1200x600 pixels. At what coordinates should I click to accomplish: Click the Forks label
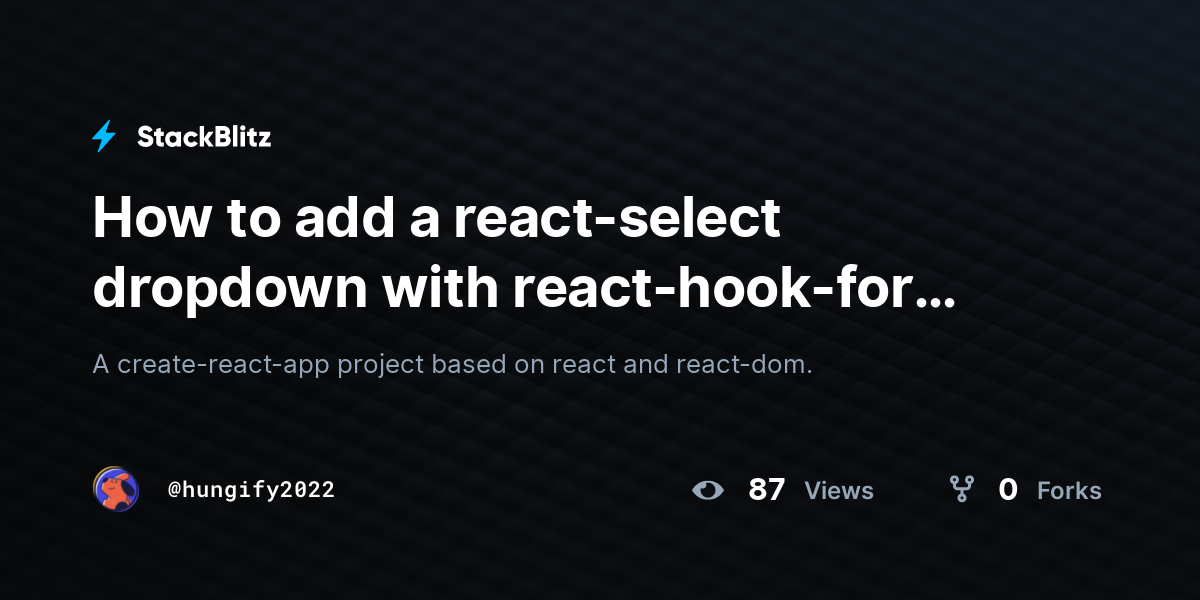tap(1069, 491)
